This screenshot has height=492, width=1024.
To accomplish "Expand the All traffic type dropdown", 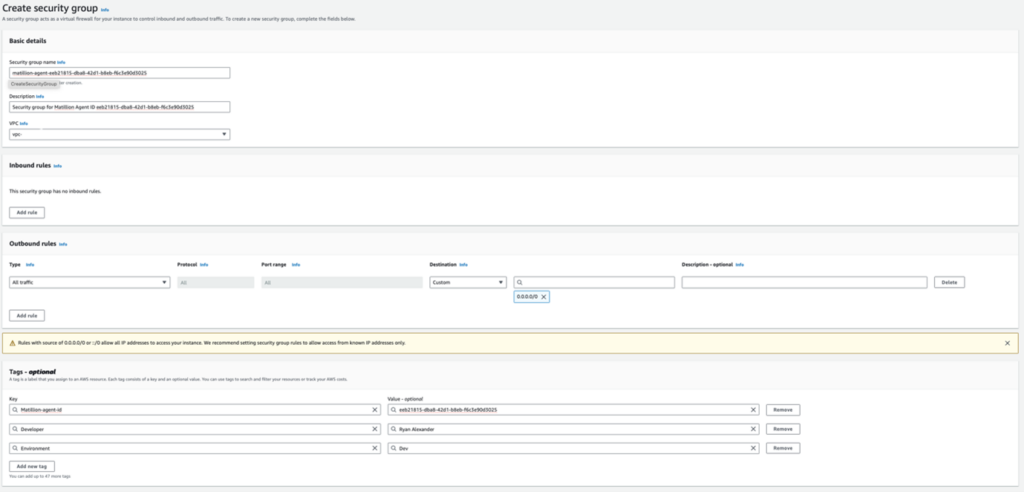I will [x=89, y=282].
